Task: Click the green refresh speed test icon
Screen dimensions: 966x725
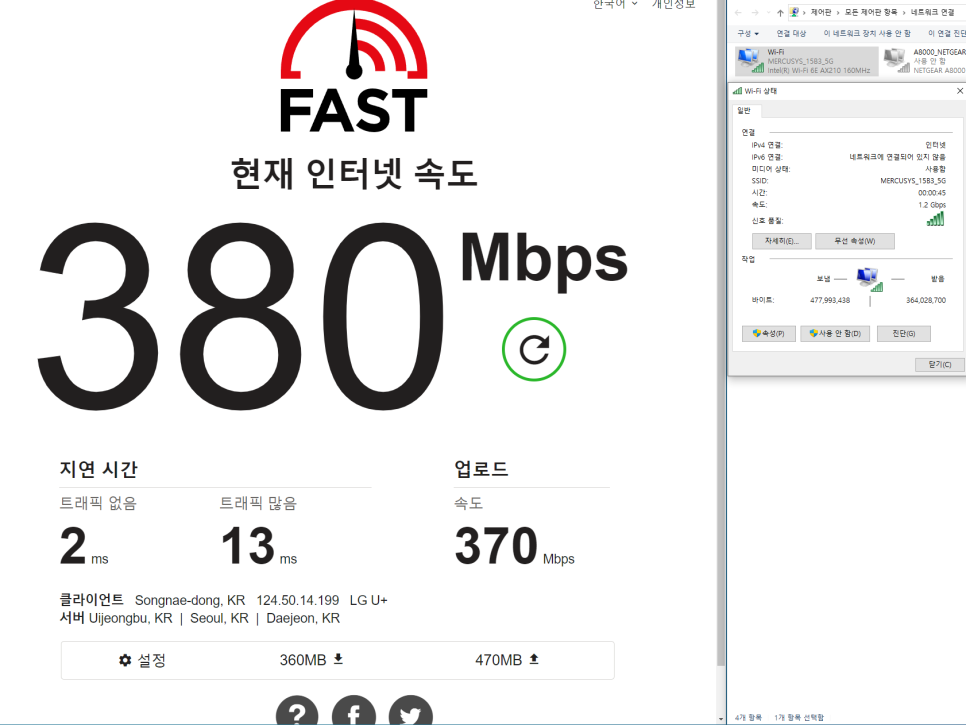Action: pos(534,349)
